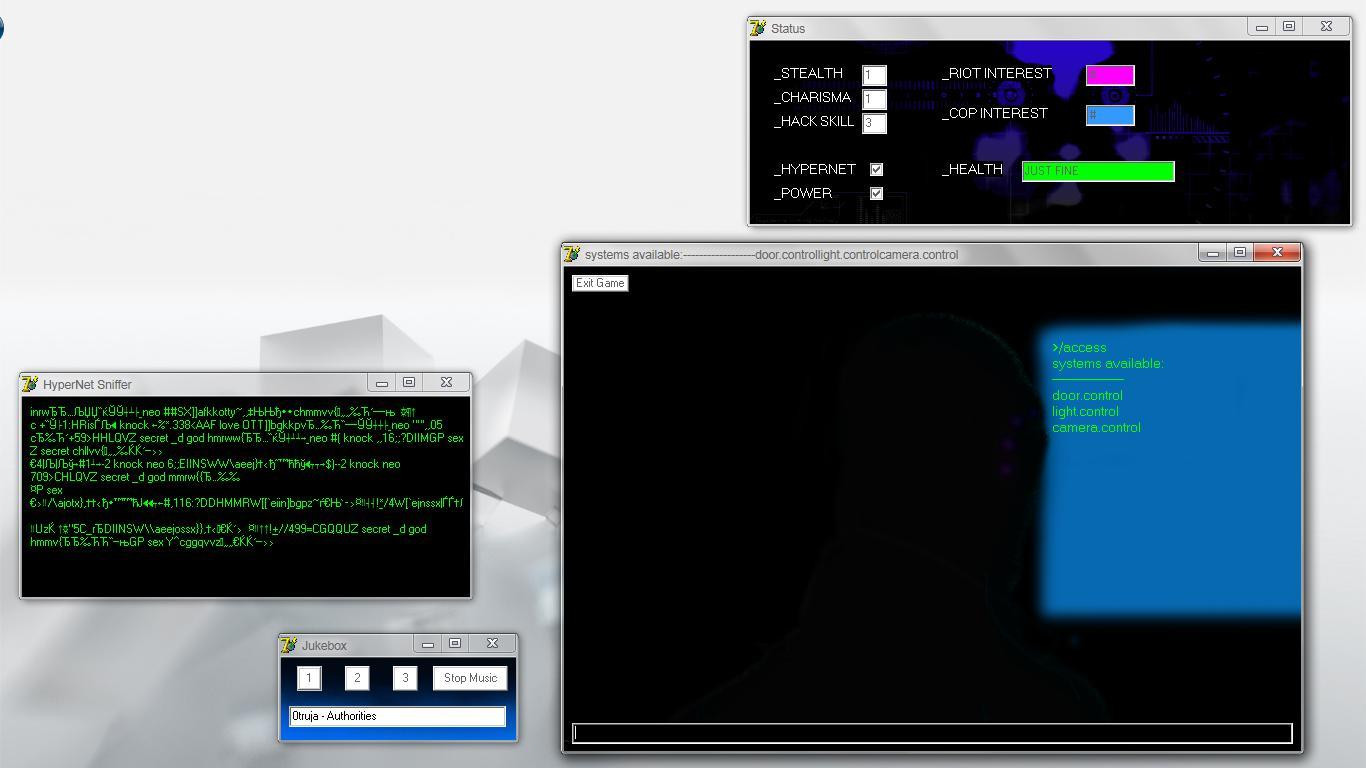Toggle the _HYPERNET checkbox
Screen dimensions: 1366x768
tap(876, 169)
